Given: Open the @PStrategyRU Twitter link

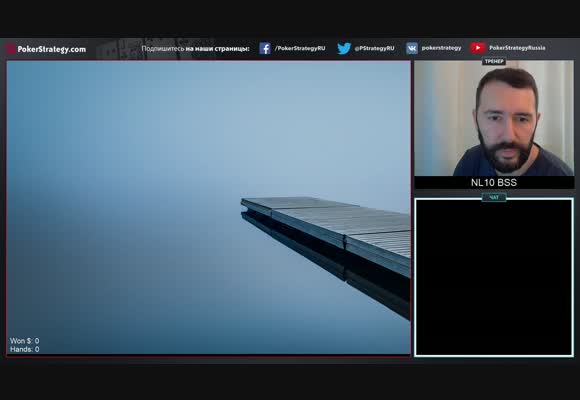Looking at the screenshot, I should pos(374,48).
